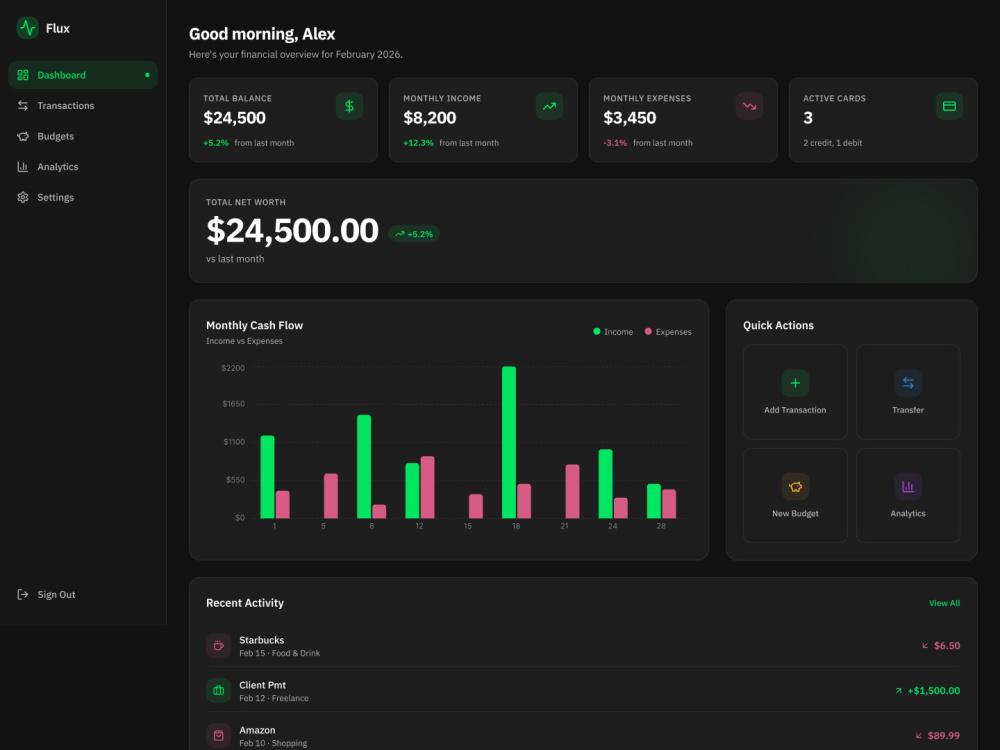
Task: Click the Monthly Income $8,200 value
Action: click(x=430, y=118)
